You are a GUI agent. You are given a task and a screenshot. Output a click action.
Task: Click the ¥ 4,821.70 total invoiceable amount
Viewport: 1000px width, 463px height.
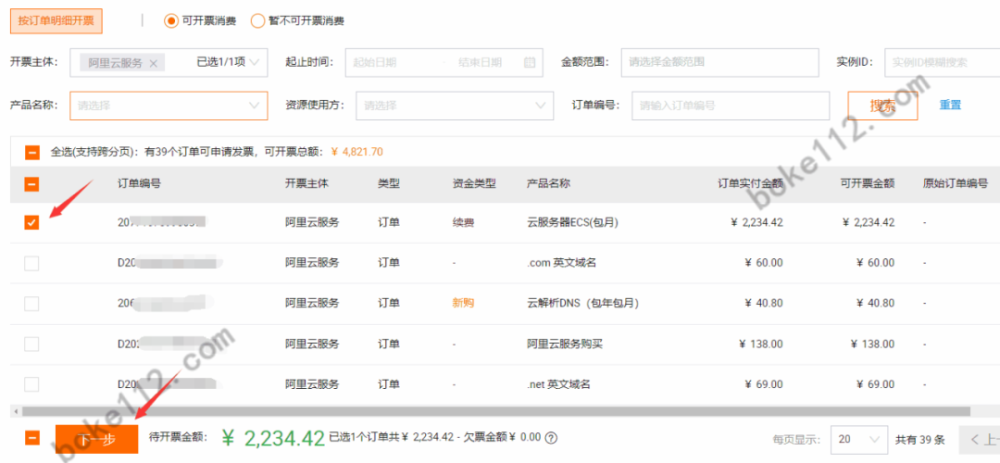point(357,152)
